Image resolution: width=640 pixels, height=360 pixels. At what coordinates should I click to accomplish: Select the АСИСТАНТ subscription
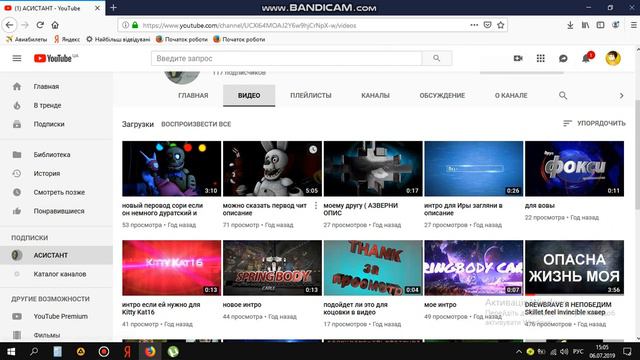[x=56, y=255]
